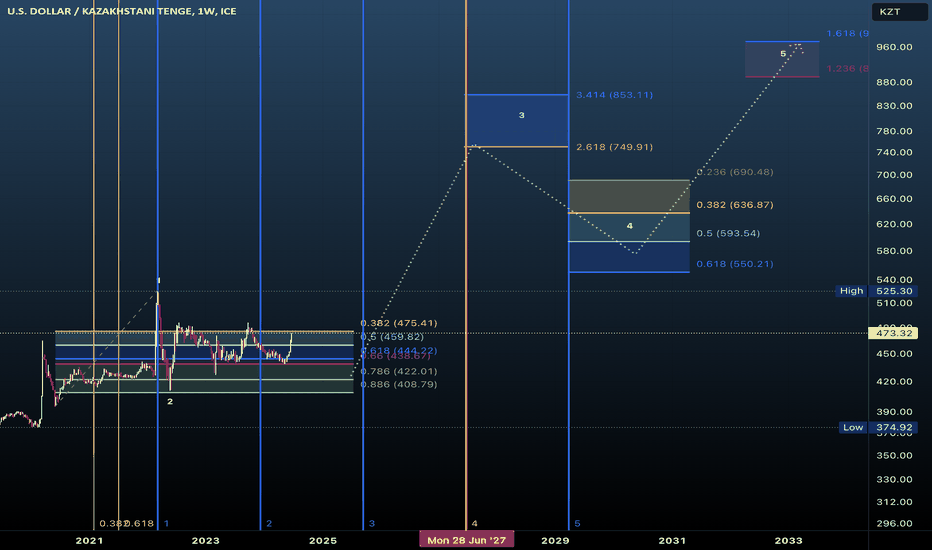
Task: Click the 830.00 price scale label
Action: 894,106
